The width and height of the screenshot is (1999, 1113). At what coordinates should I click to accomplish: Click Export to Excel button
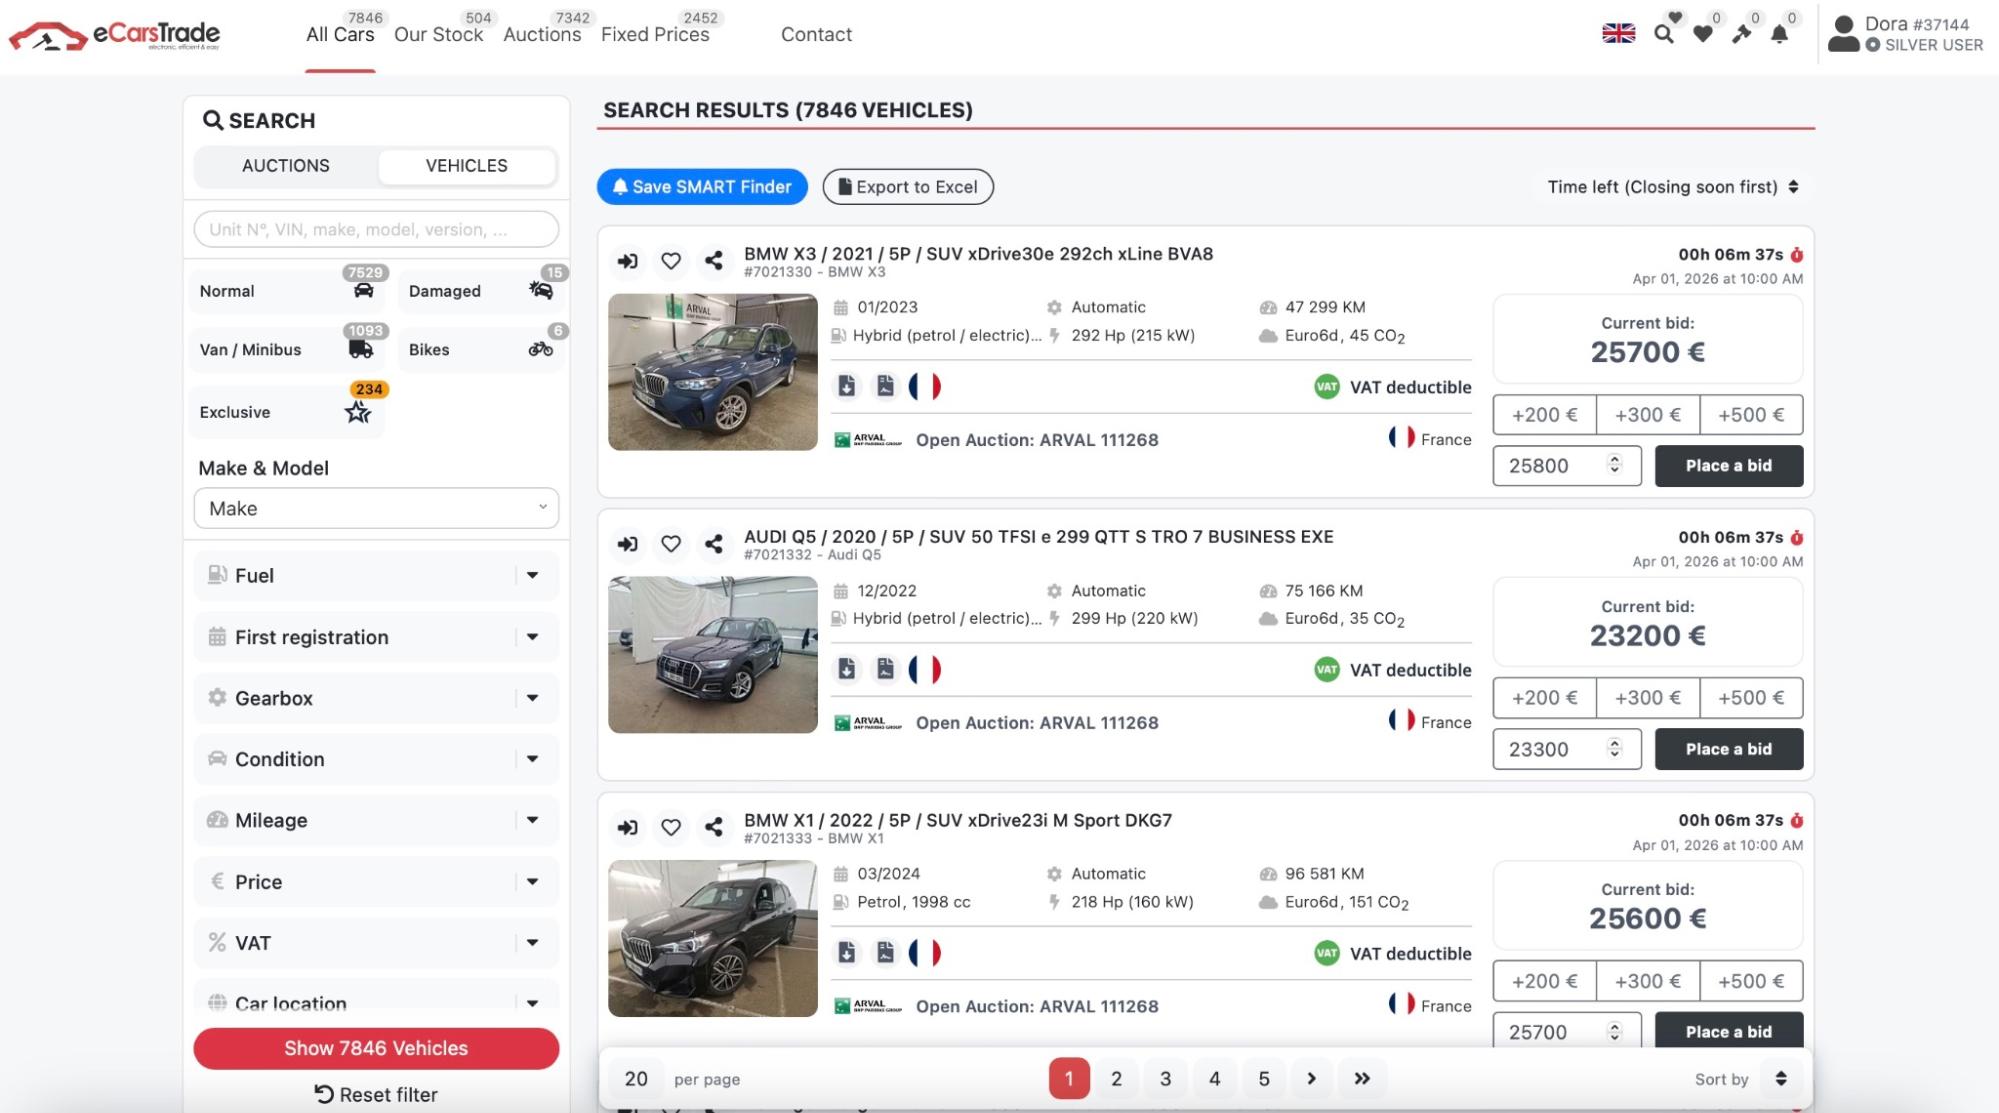pyautogui.click(x=907, y=187)
